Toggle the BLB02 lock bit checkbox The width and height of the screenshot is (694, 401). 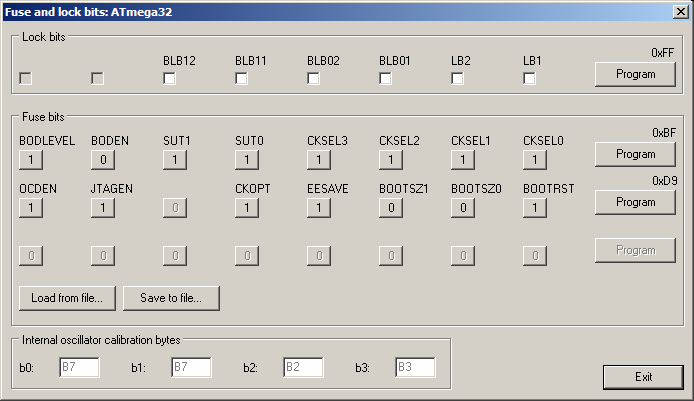(x=313, y=79)
